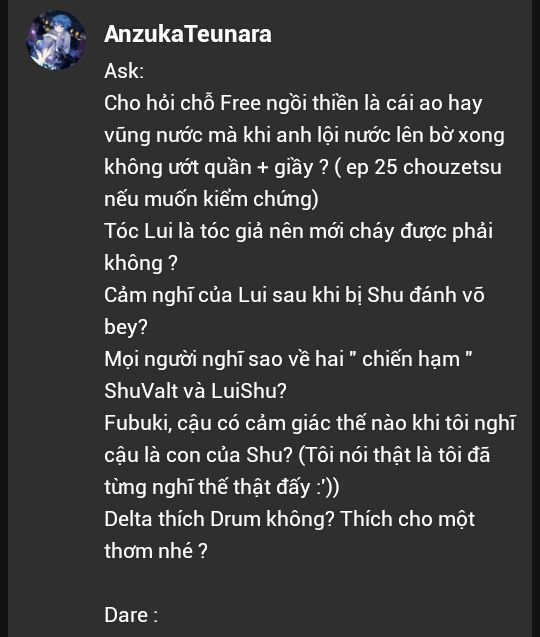Click the word "bey?" in the comment
This screenshot has height=637, width=540.
(x=126, y=327)
